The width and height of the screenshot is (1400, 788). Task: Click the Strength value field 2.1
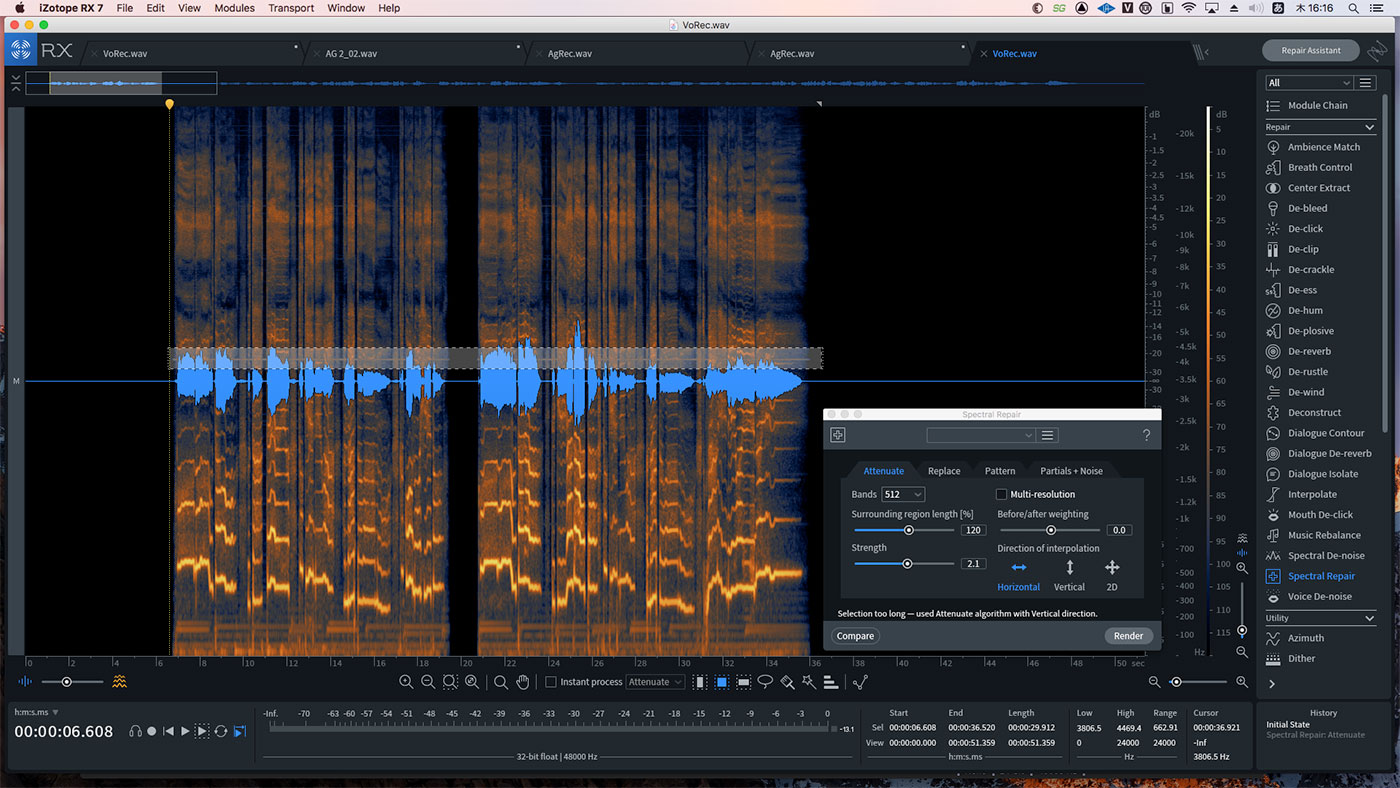point(973,563)
